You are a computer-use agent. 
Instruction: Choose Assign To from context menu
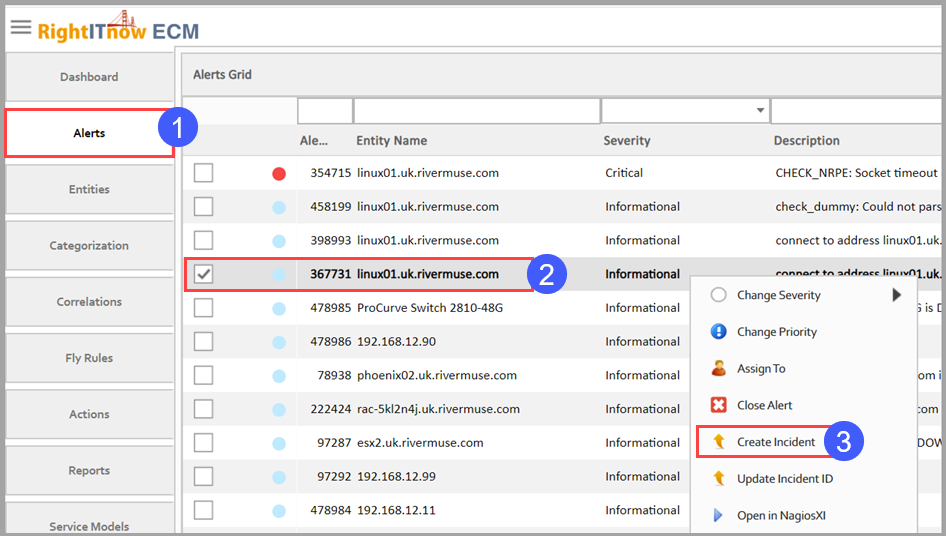pos(761,369)
